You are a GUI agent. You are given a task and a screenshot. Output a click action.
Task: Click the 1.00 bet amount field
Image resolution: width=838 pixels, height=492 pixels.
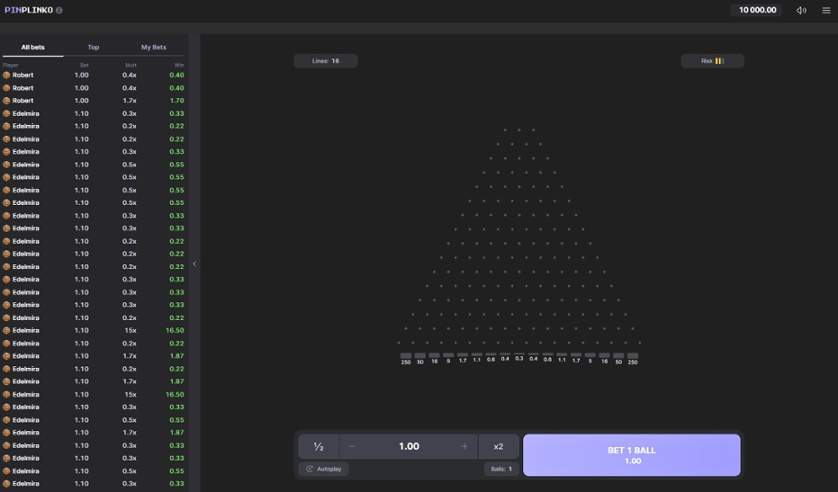[408, 446]
